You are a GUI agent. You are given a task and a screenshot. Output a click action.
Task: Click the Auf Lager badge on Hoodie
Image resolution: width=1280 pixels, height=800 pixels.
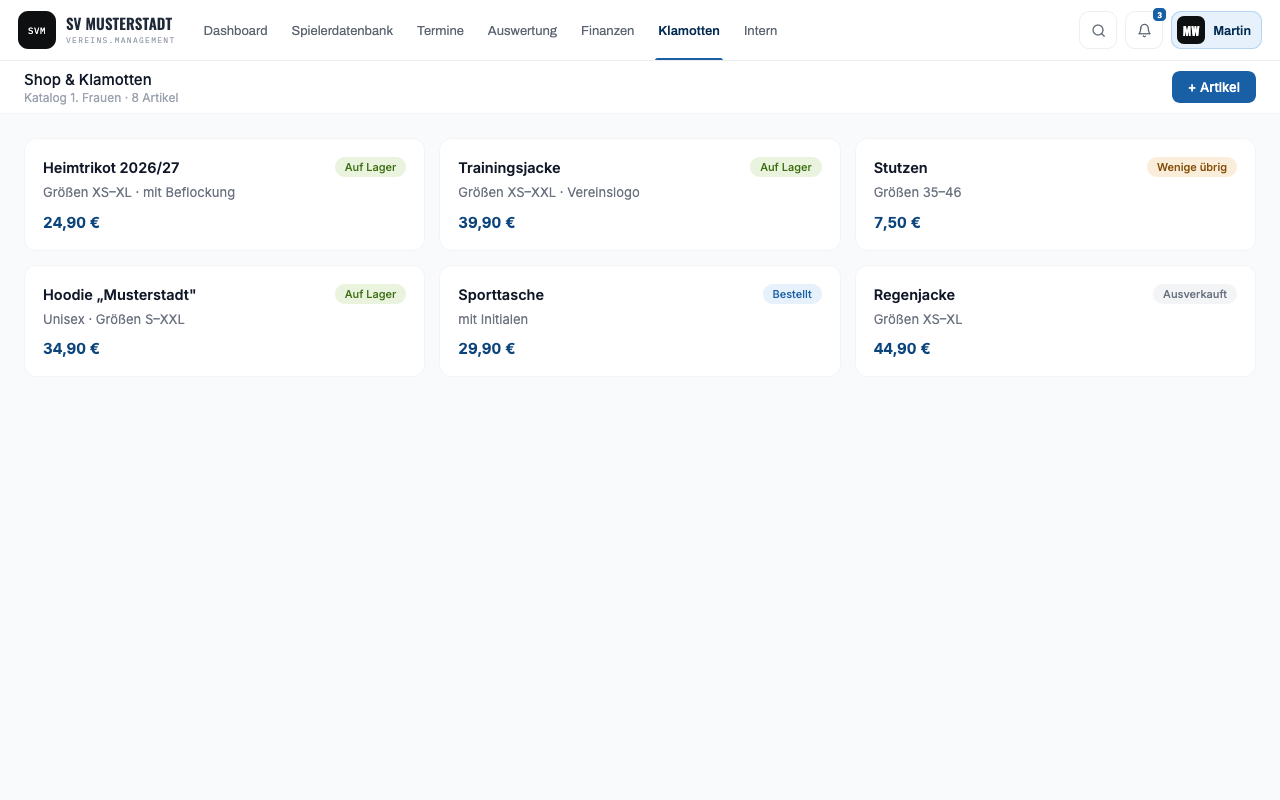point(370,294)
